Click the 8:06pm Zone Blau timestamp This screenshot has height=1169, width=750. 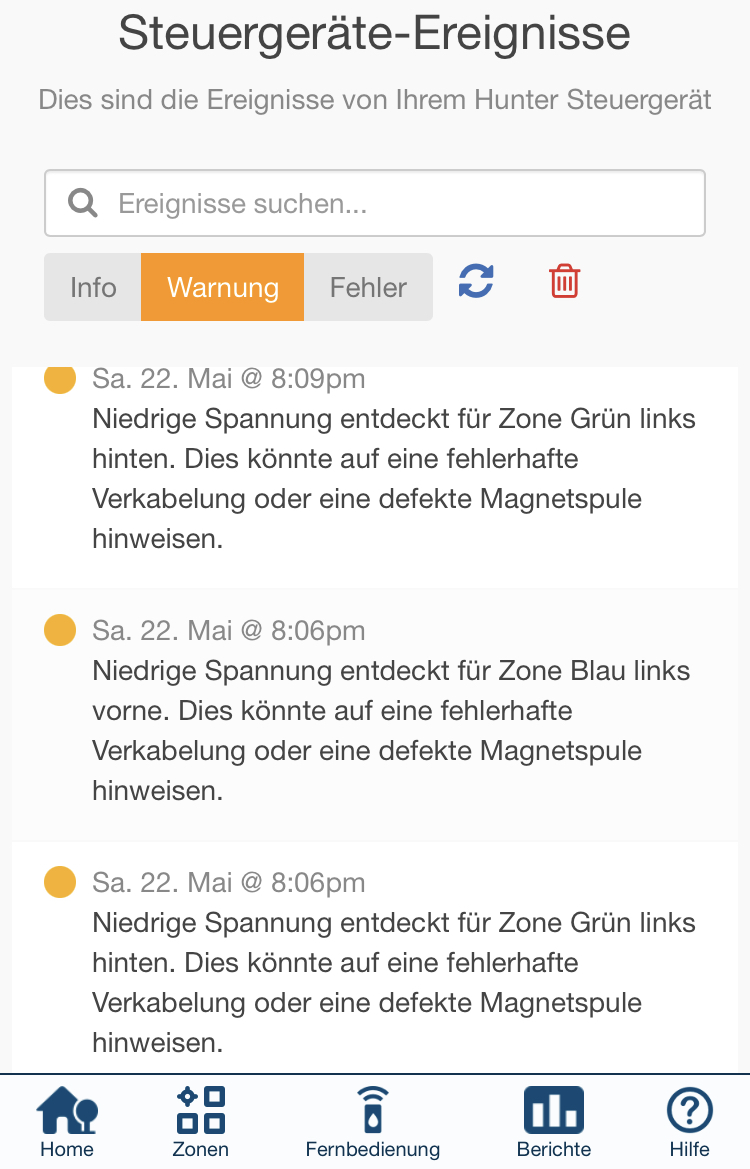point(228,631)
